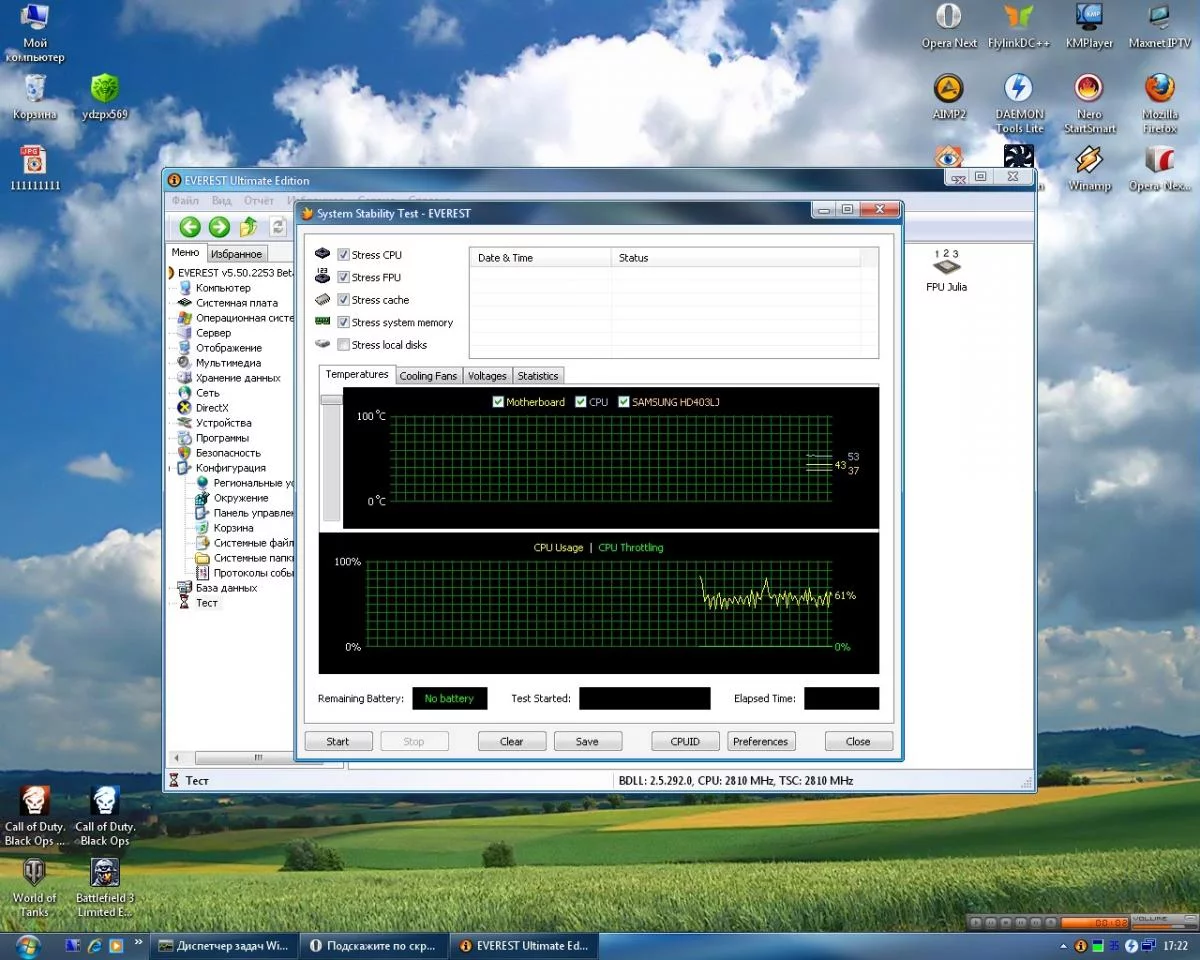Show hidden system tray icons arrow
Image resolution: width=1200 pixels, height=960 pixels.
coord(1063,945)
